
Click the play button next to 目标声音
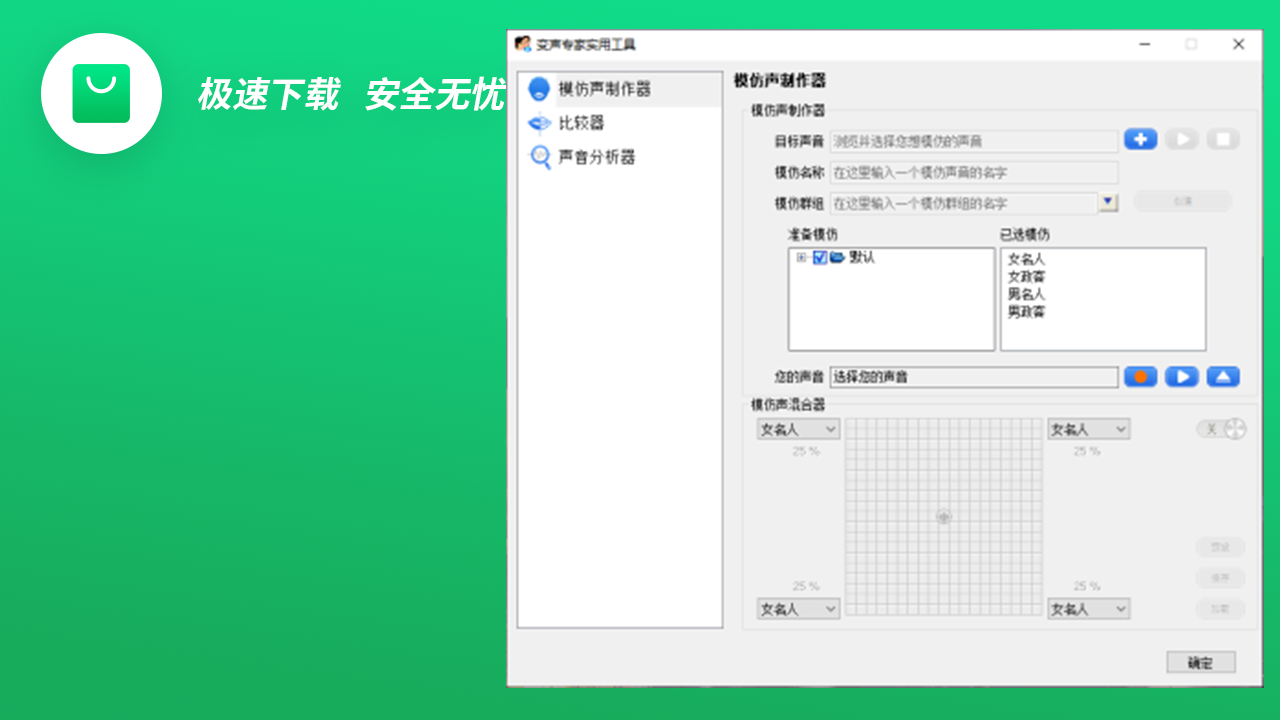(1181, 139)
